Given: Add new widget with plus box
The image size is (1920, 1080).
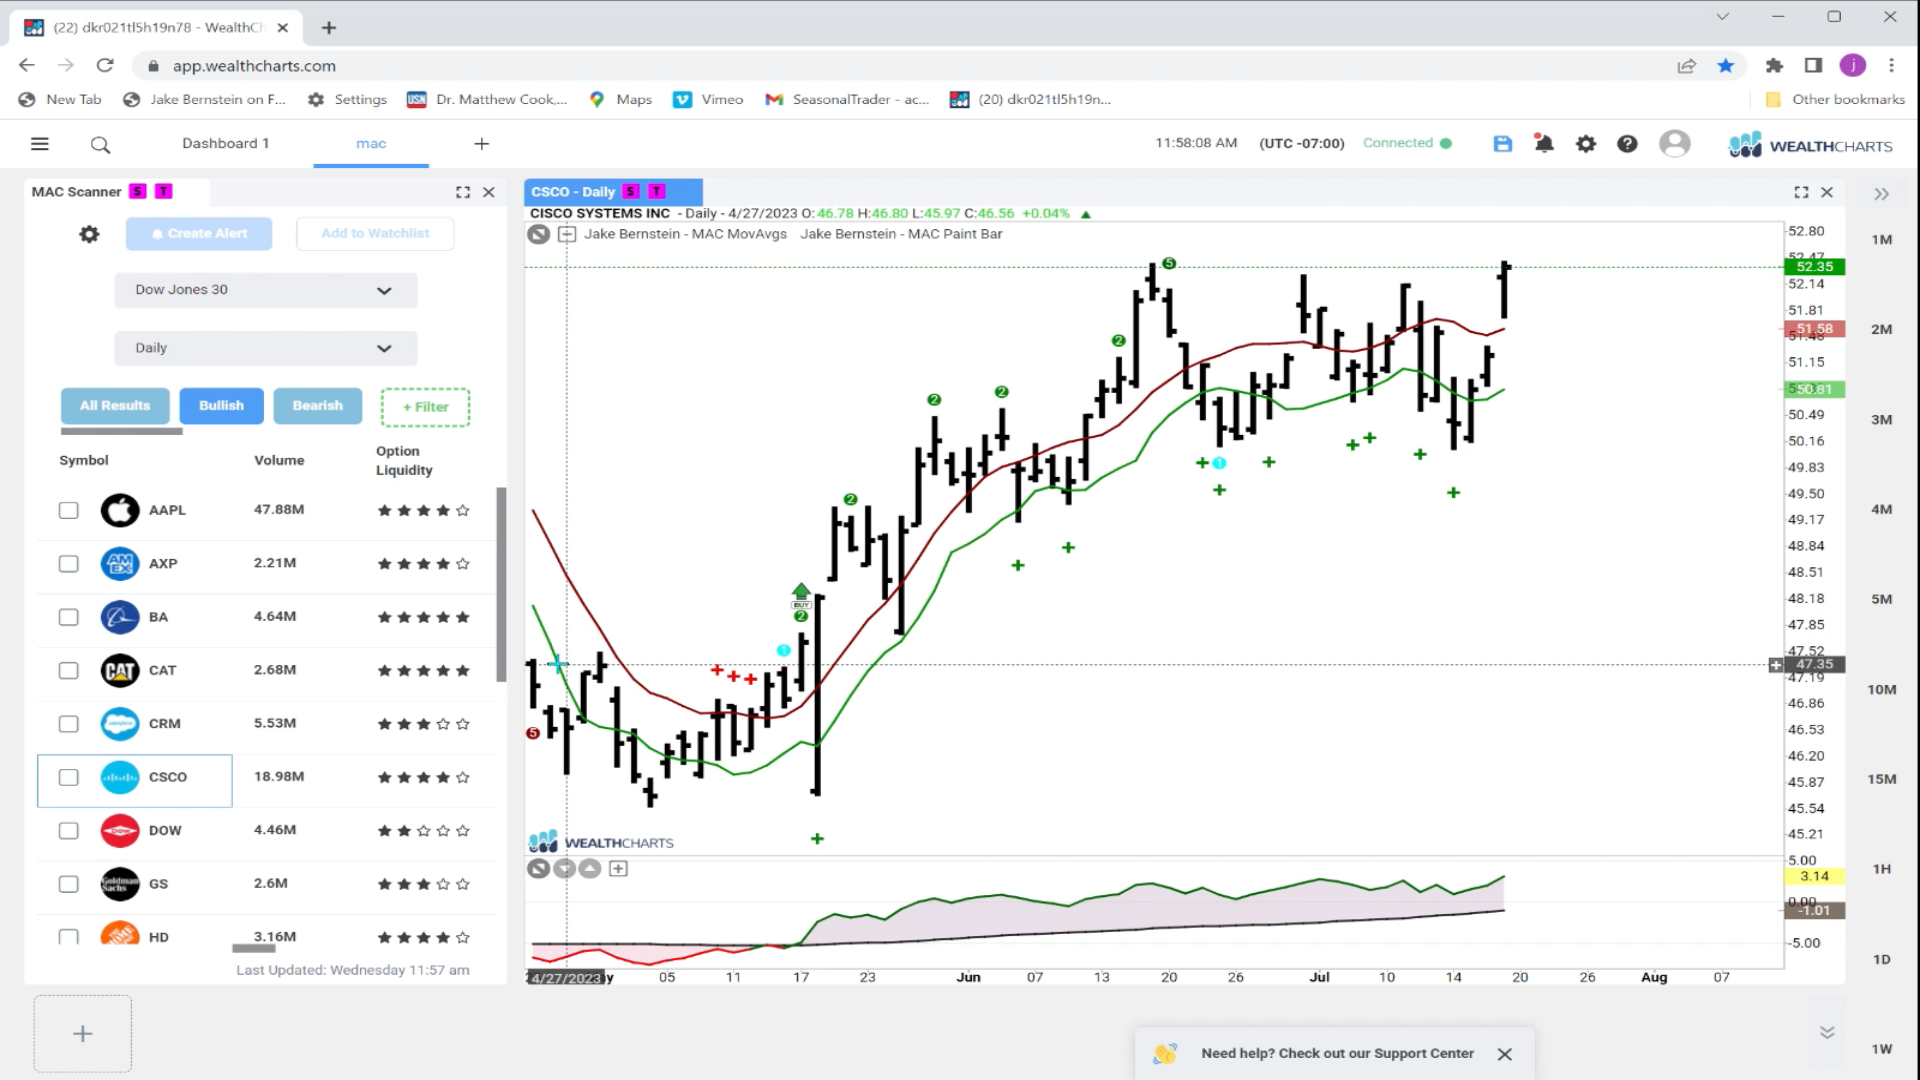Looking at the screenshot, I should point(83,1034).
